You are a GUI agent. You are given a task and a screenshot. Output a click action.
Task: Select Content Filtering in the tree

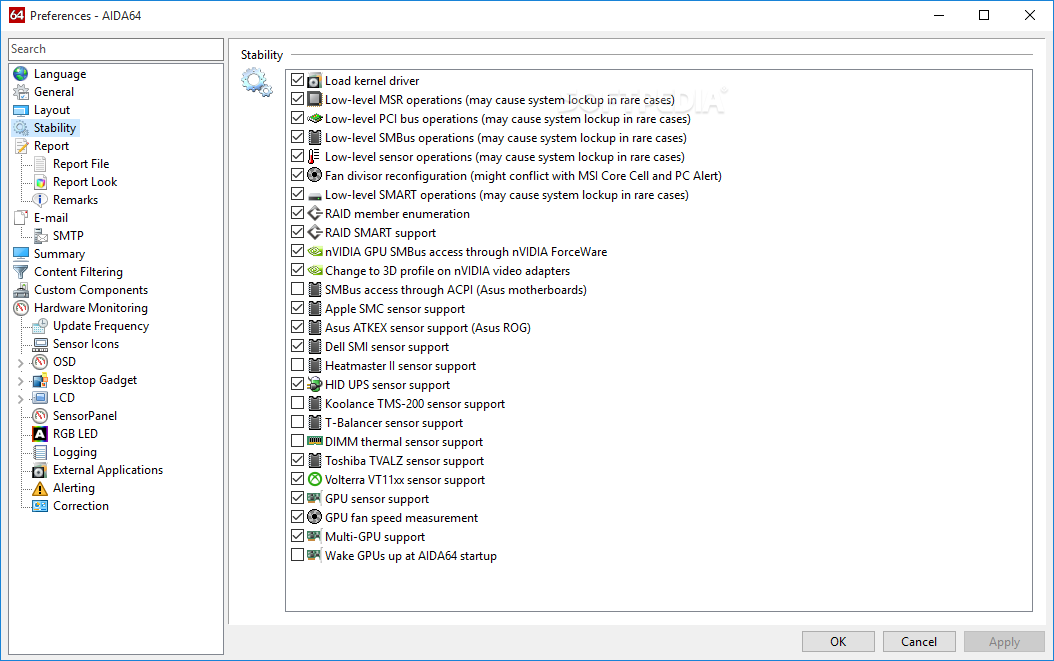point(79,272)
